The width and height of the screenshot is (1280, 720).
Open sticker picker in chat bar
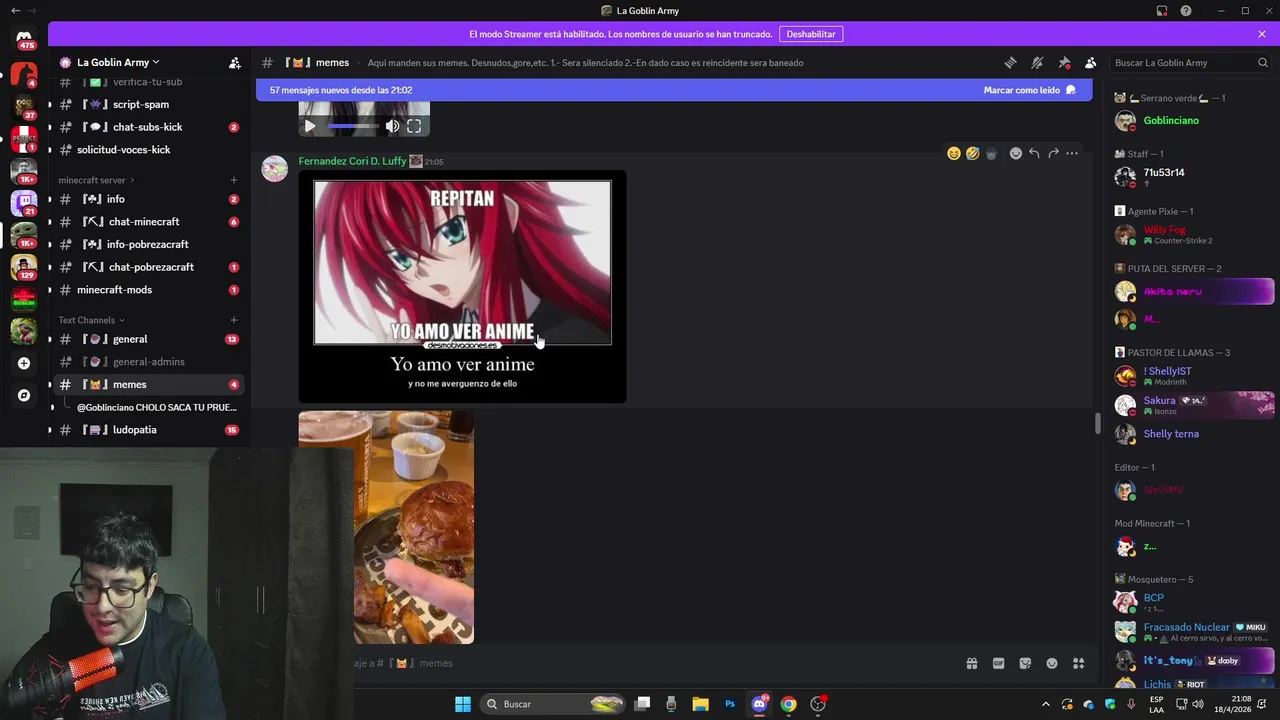(x=1025, y=663)
